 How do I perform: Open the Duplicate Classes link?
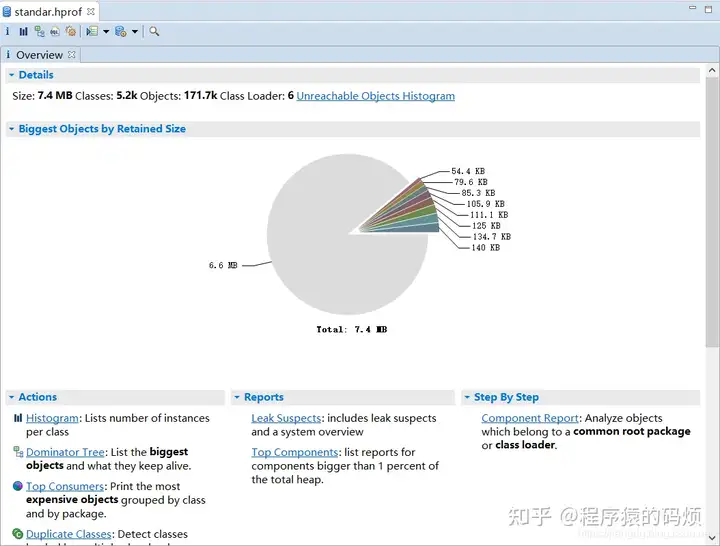coord(69,534)
